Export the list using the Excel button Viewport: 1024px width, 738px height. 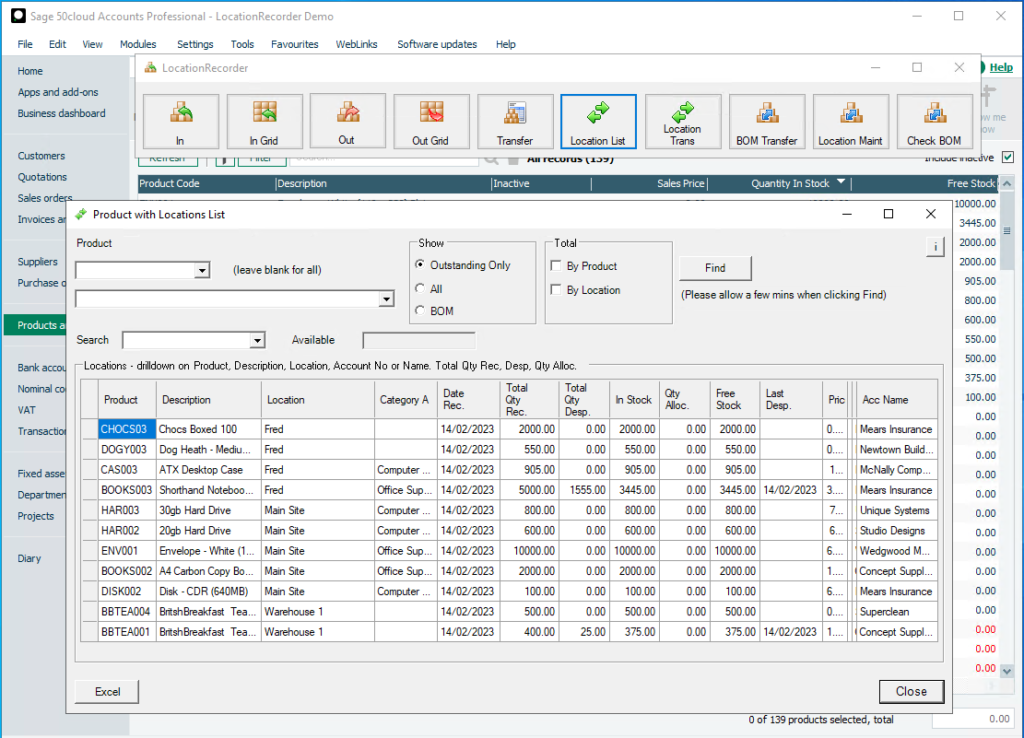pyautogui.click(x=105, y=691)
